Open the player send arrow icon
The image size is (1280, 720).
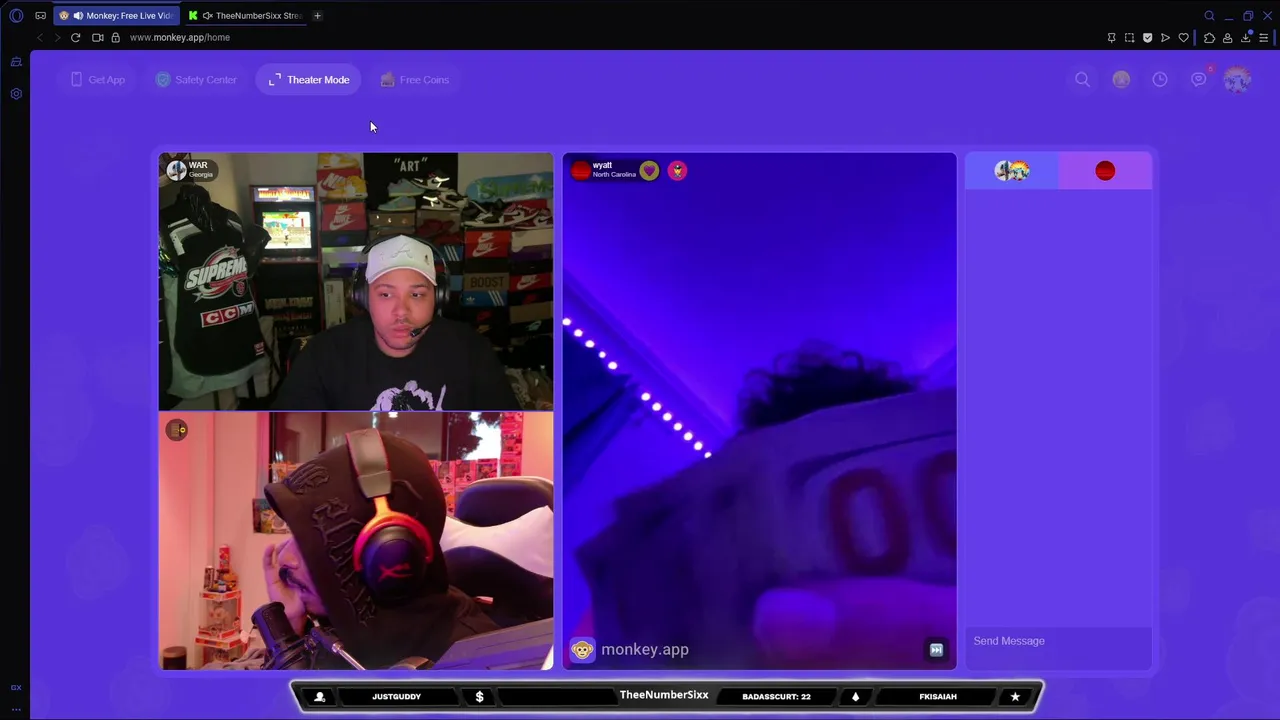pos(1165,38)
